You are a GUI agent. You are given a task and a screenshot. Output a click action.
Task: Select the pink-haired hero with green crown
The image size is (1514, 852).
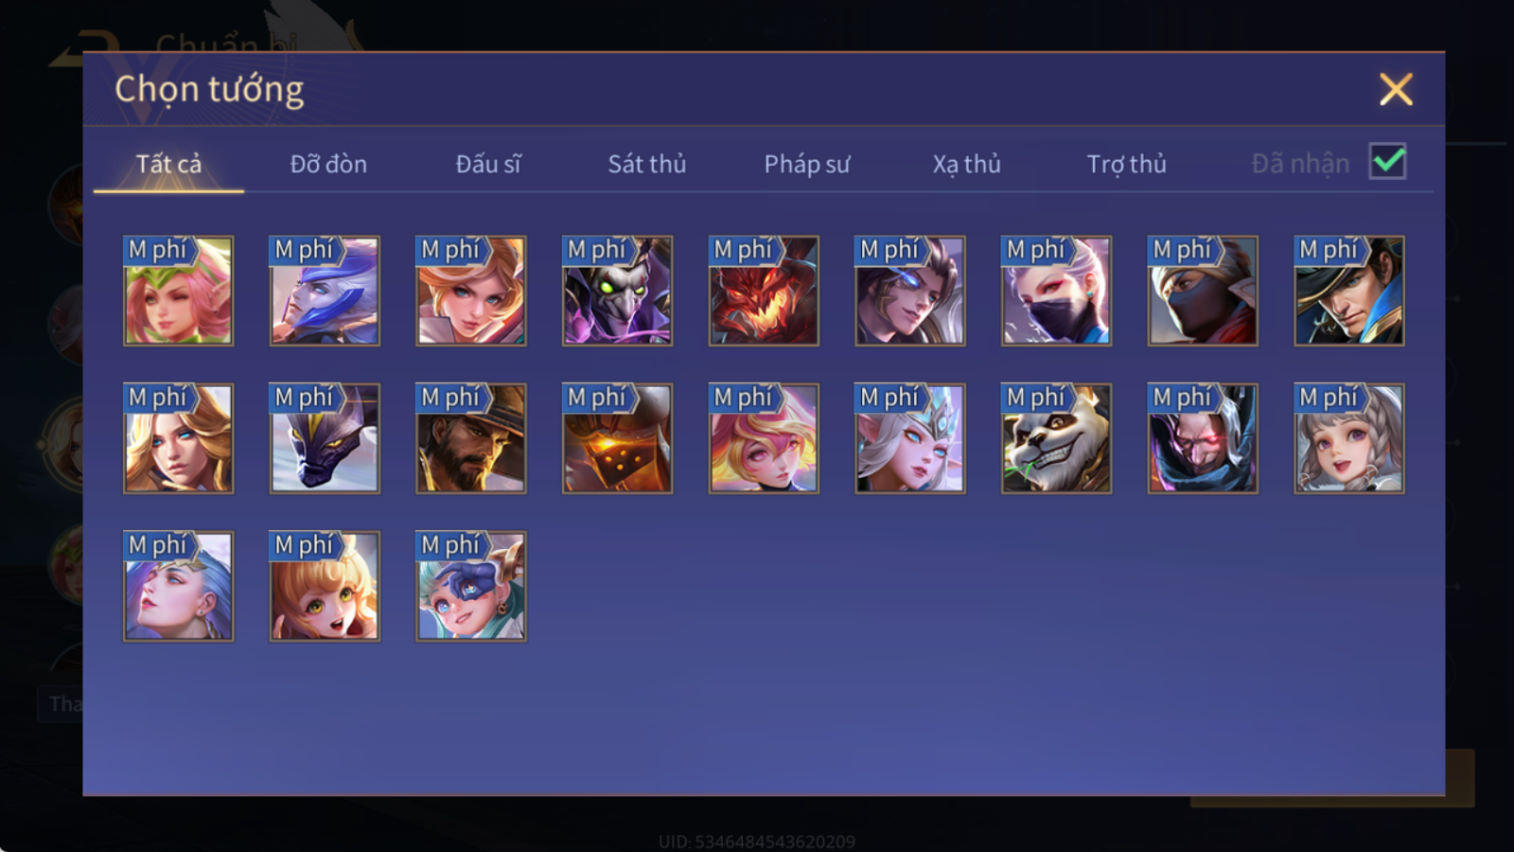[178, 291]
